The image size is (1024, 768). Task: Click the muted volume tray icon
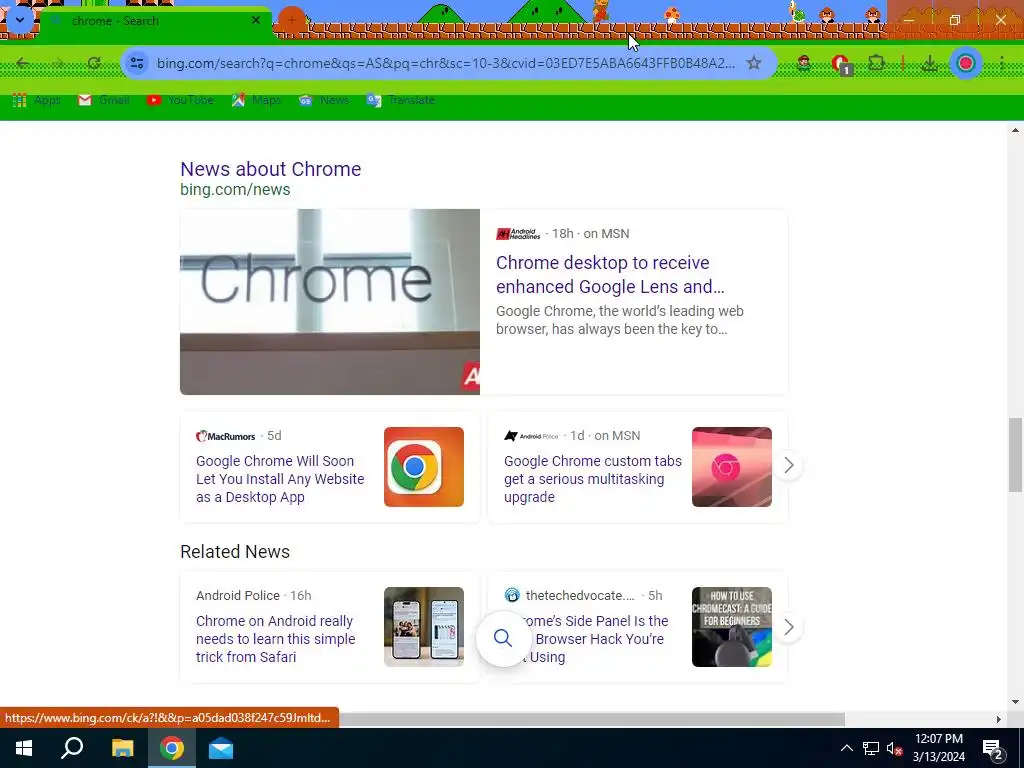point(894,748)
